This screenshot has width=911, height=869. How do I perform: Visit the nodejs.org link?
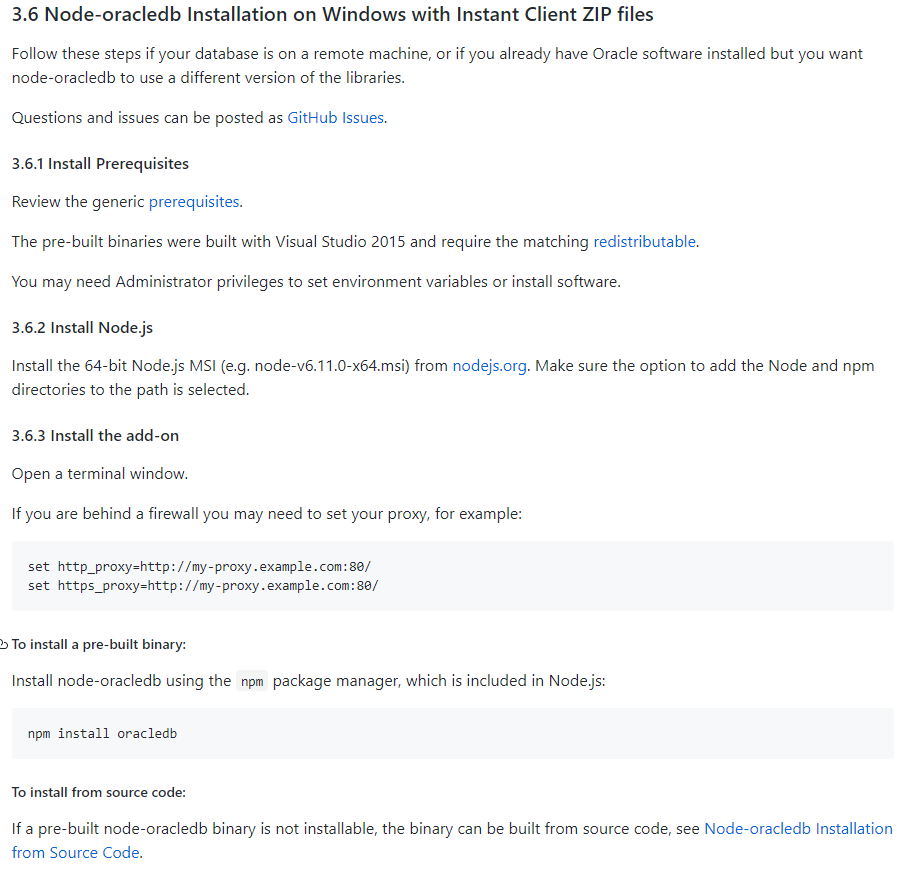click(489, 366)
